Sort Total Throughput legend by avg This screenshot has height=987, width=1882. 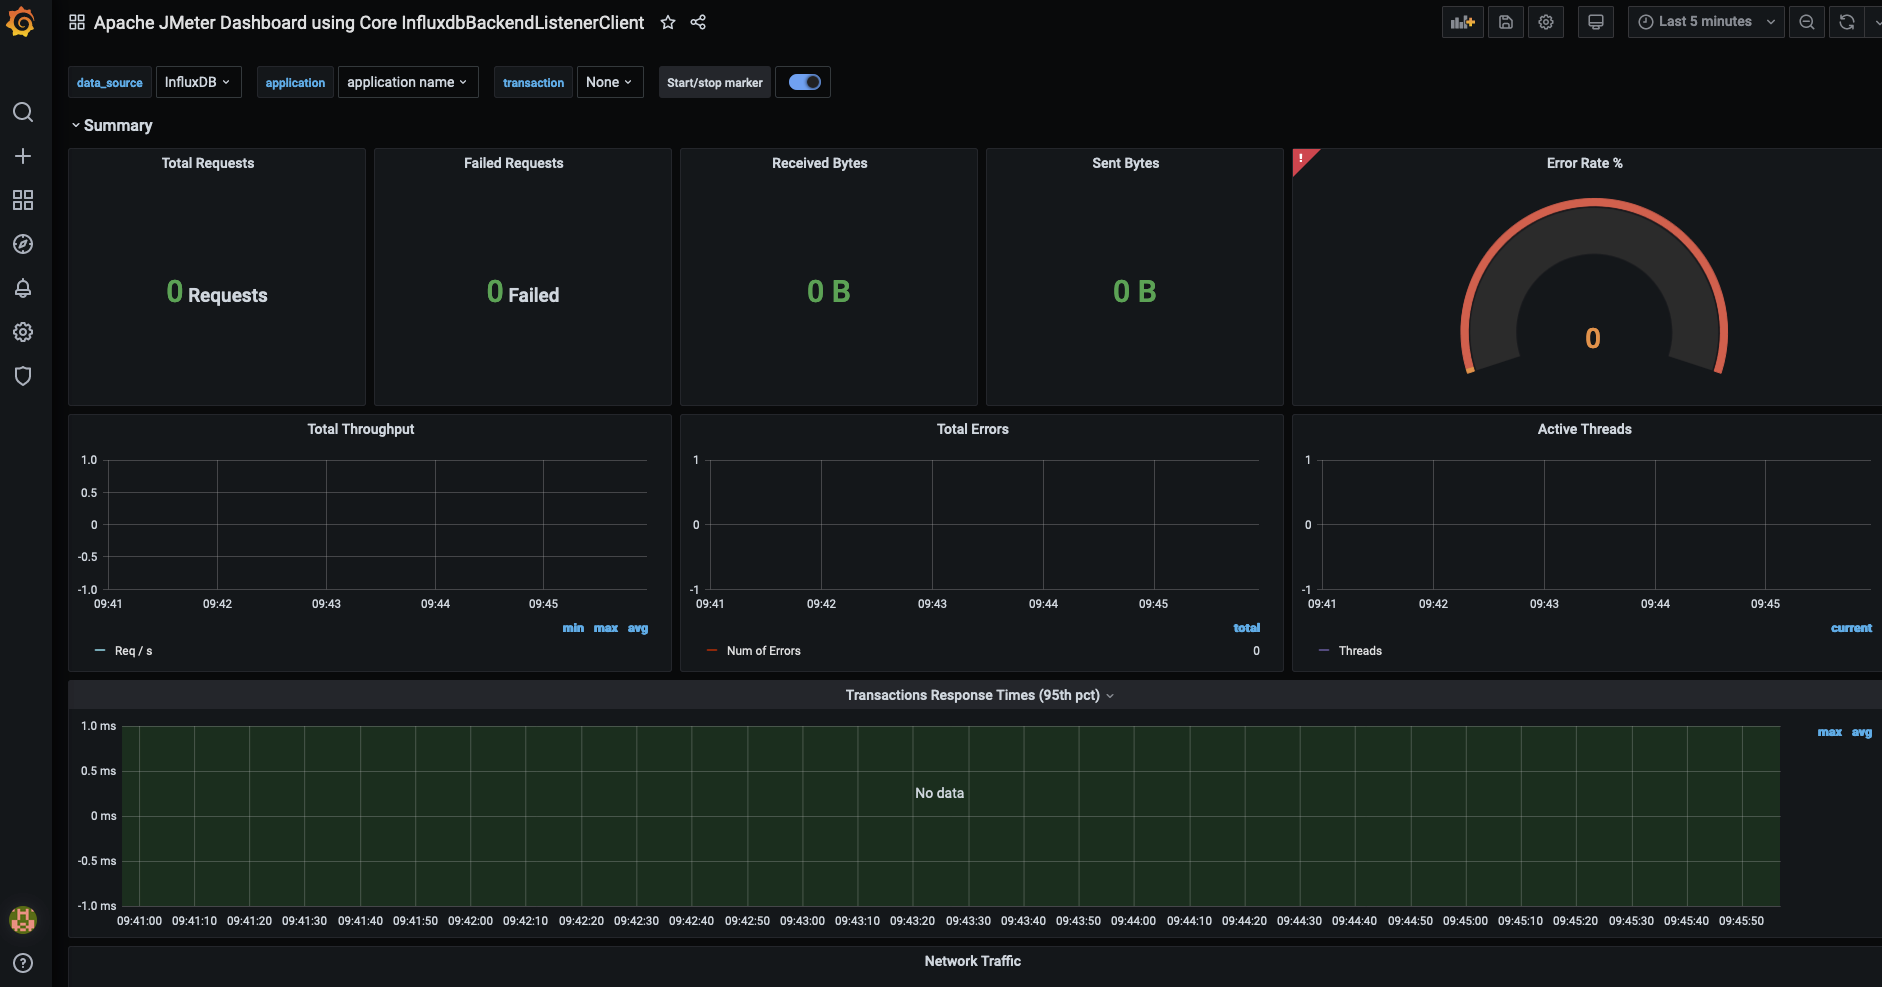coord(638,628)
